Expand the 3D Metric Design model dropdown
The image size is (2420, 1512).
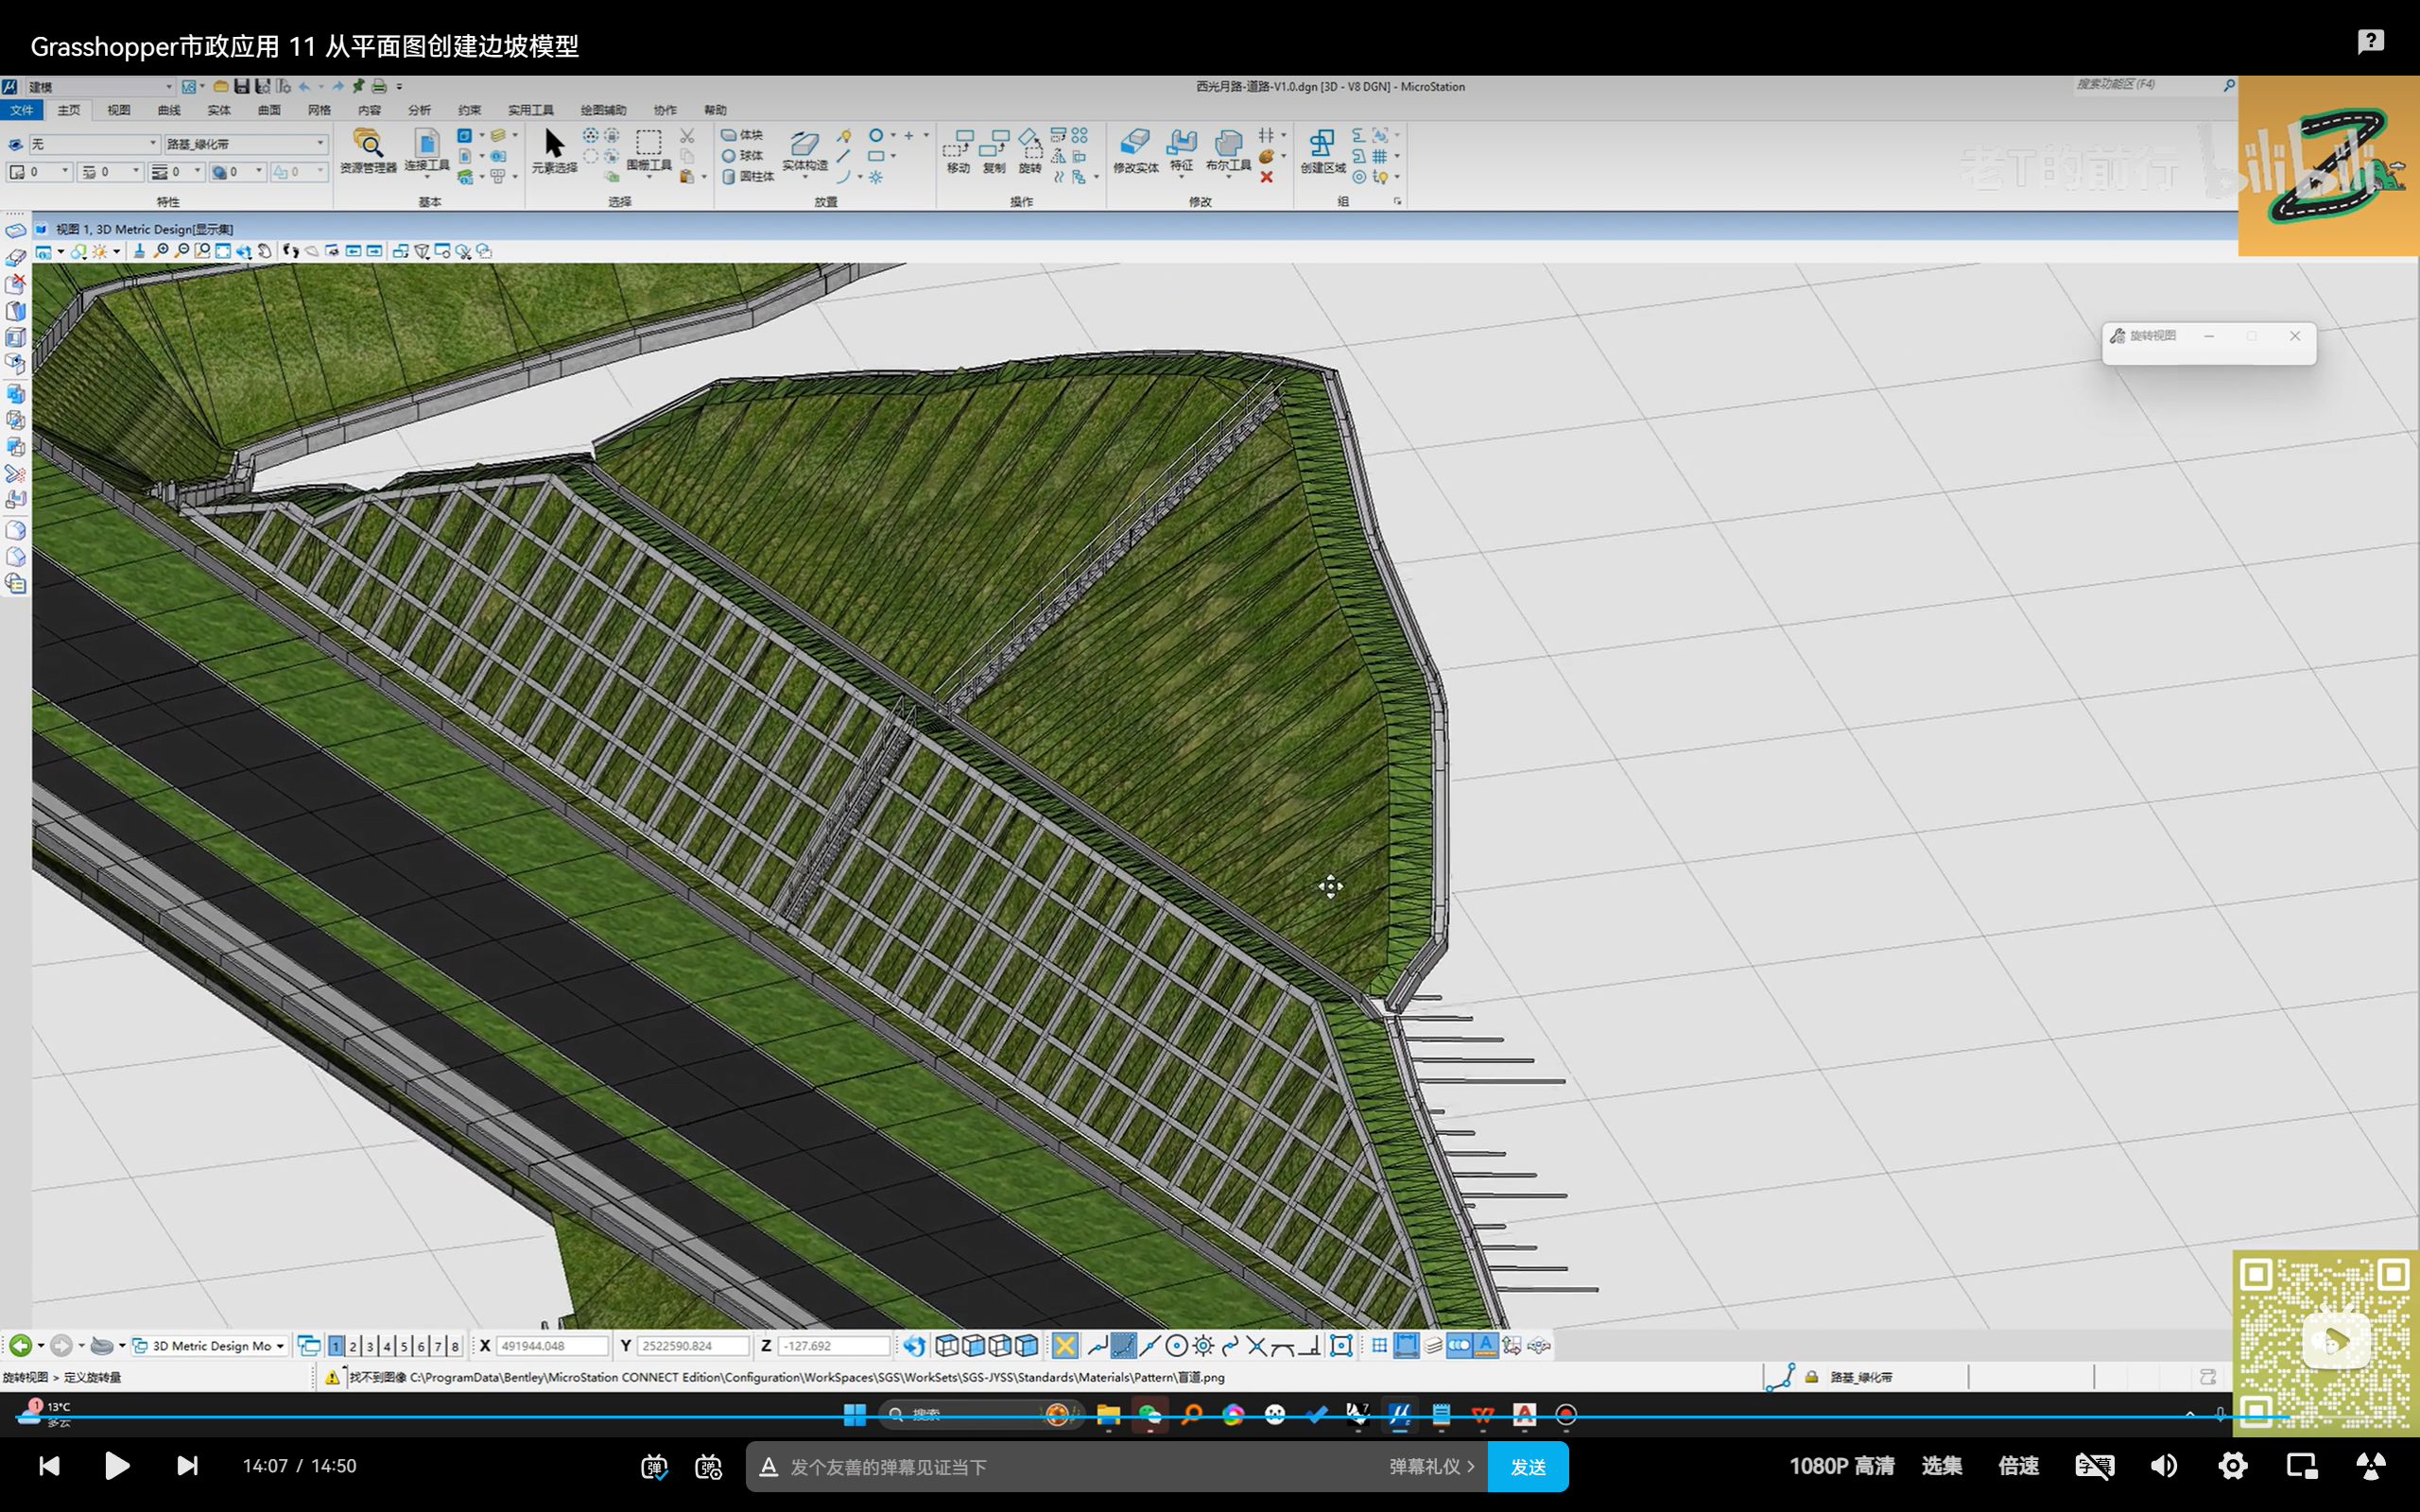280,1346
